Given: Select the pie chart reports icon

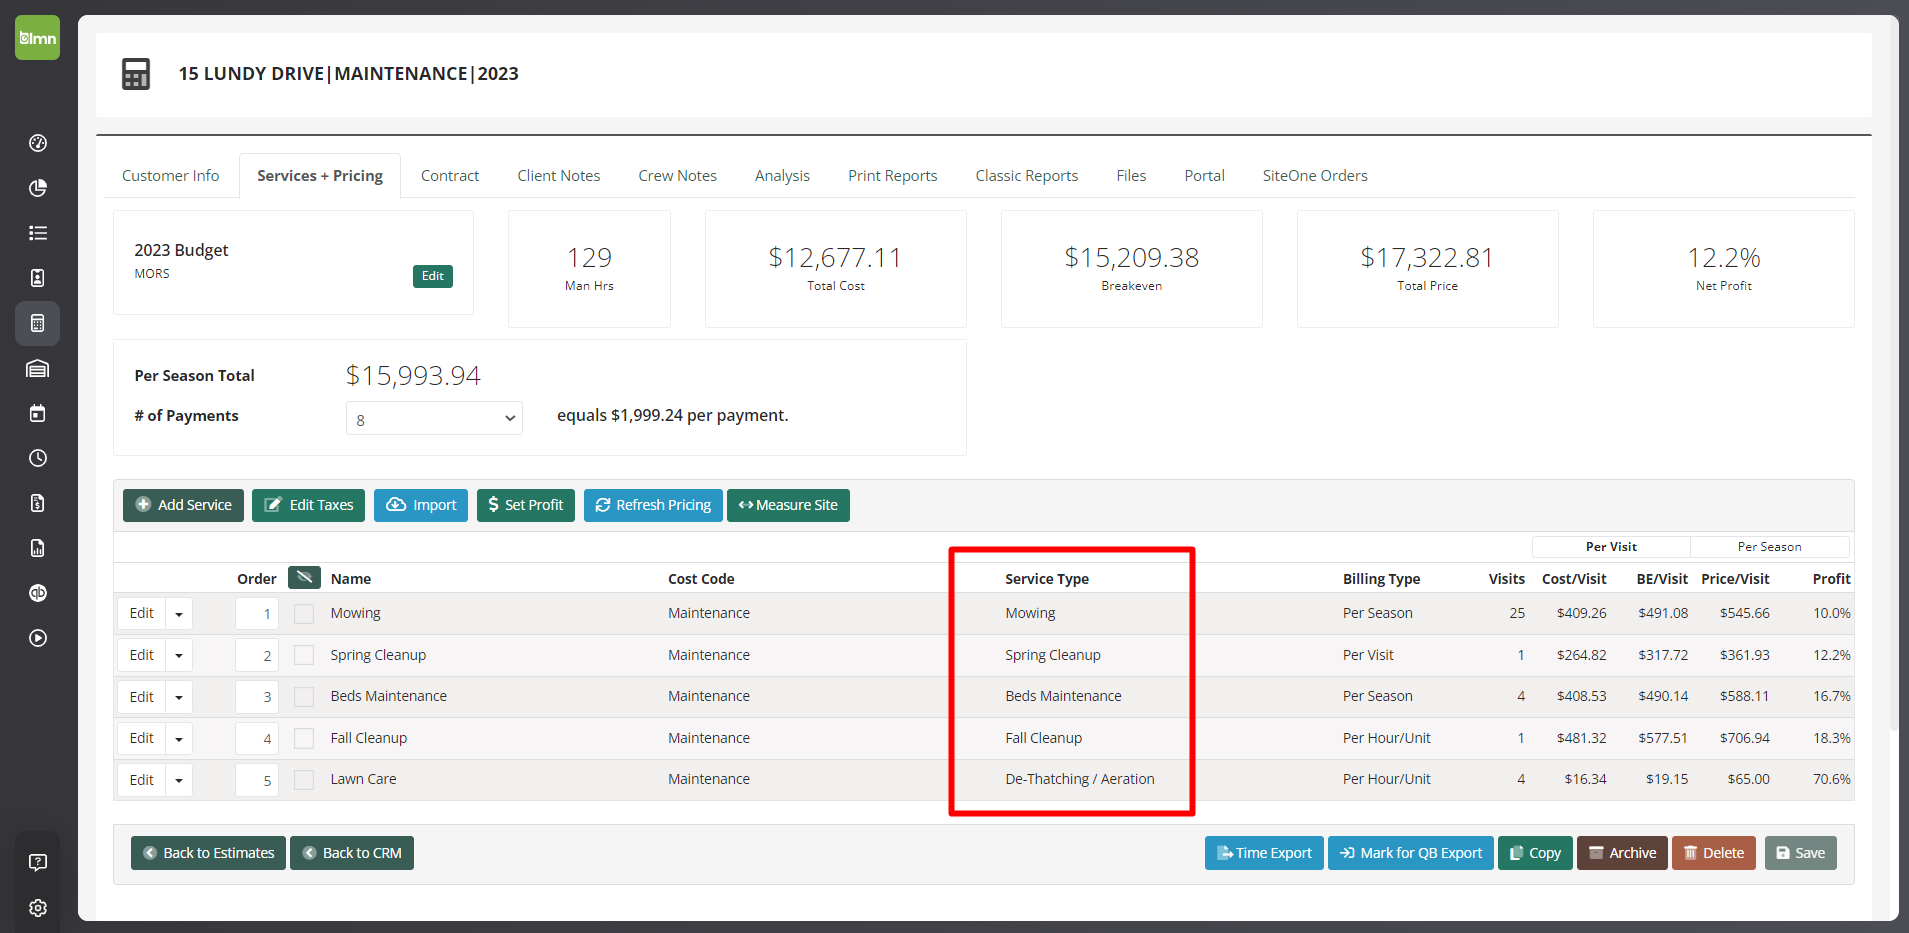Looking at the screenshot, I should coord(37,188).
